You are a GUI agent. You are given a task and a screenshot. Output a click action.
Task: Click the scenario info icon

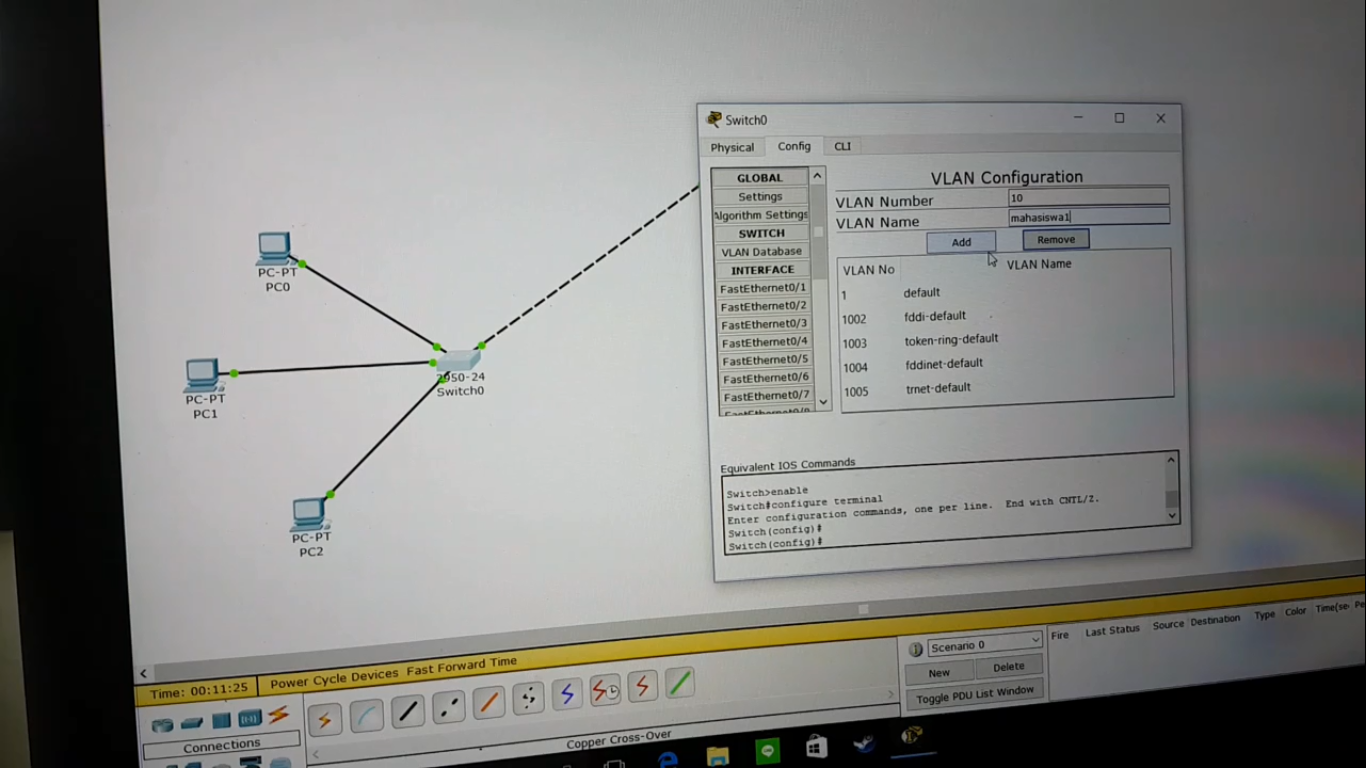pos(914,650)
